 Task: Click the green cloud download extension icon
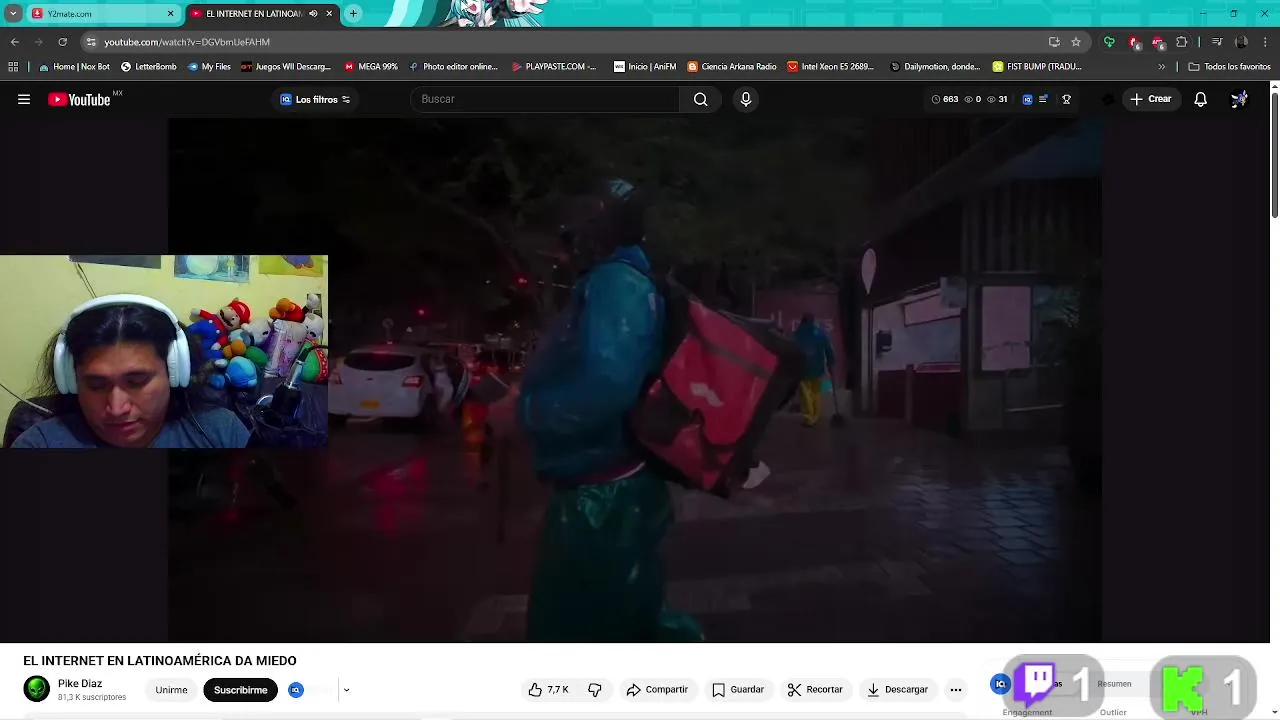1109,42
